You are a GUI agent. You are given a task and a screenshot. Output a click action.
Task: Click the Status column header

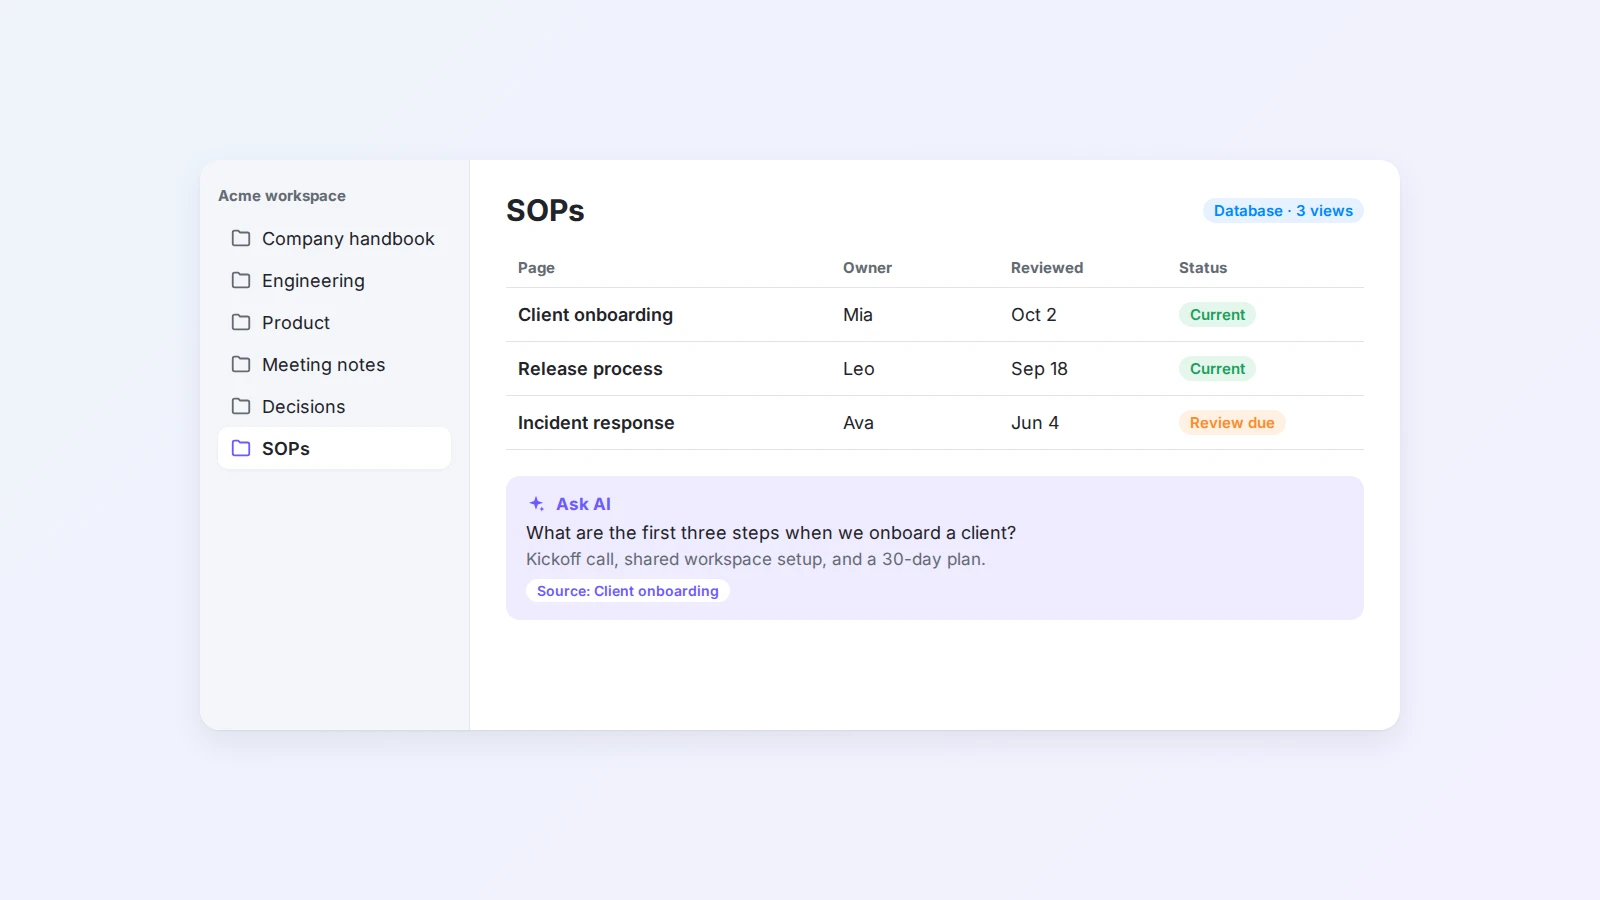point(1203,267)
